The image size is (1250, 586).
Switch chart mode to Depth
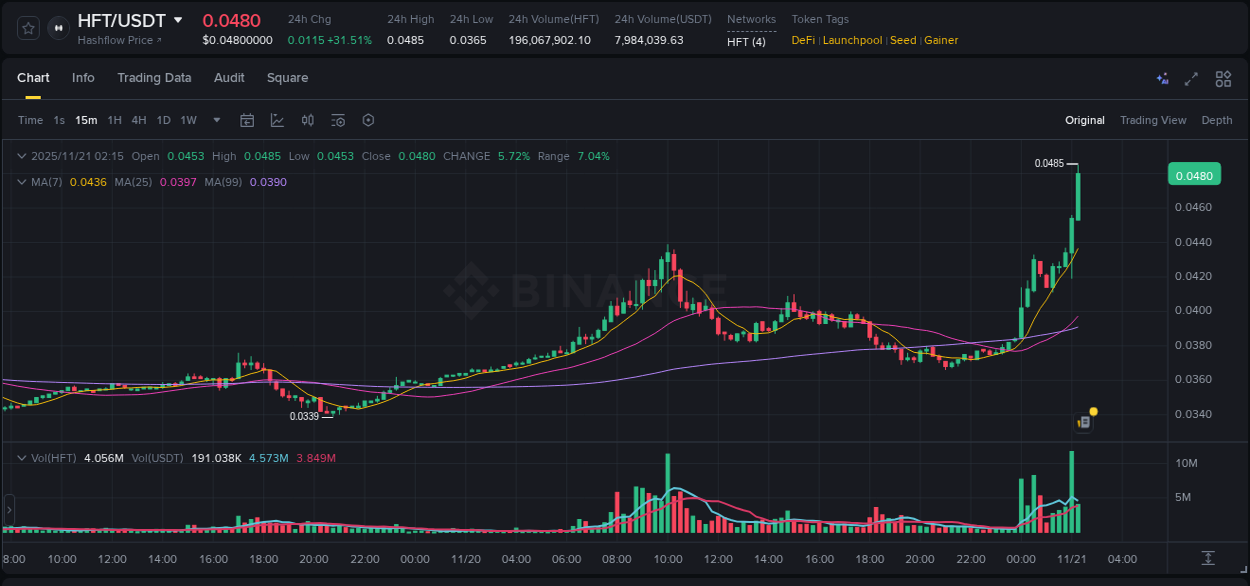click(x=1217, y=120)
